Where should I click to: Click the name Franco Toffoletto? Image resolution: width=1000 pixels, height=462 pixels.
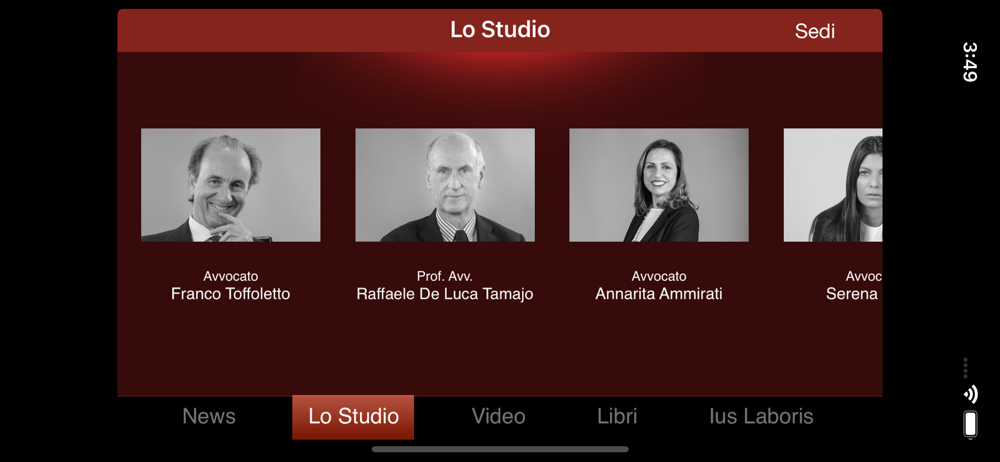point(231,294)
